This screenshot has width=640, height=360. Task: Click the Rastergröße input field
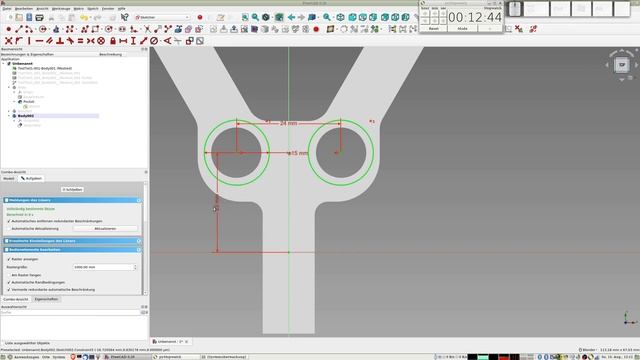point(103,267)
